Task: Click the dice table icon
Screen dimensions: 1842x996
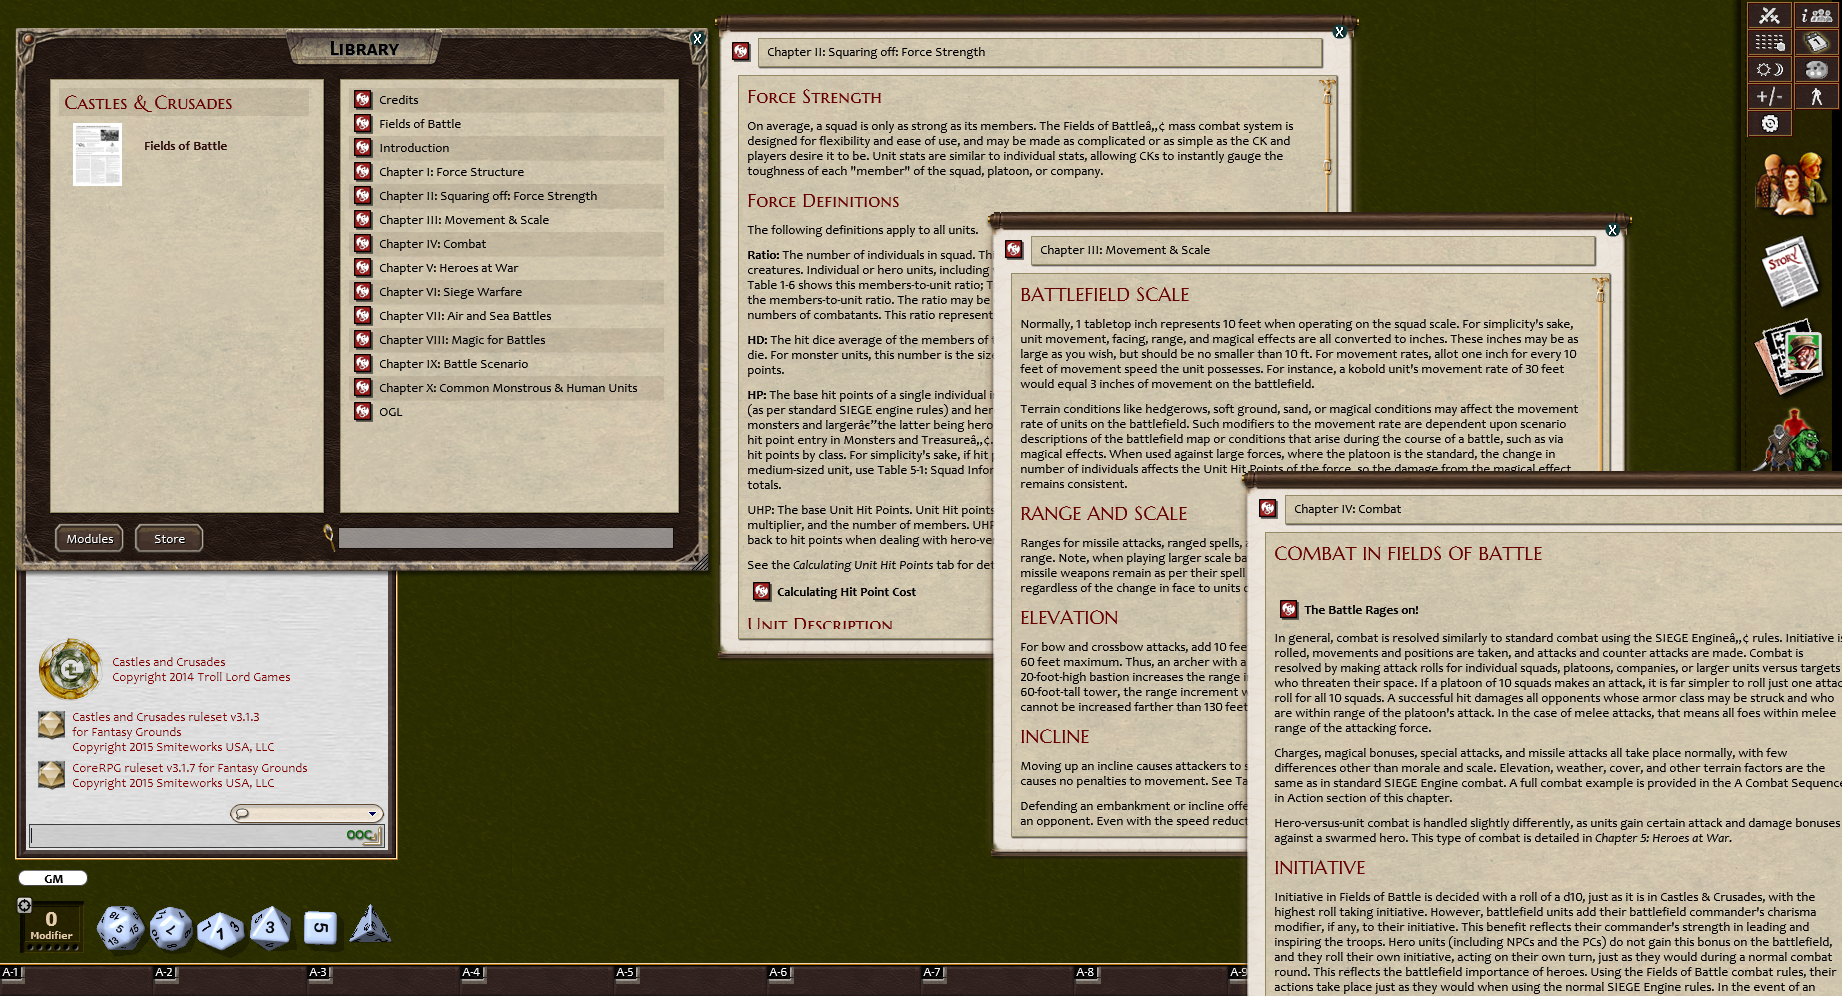Action: click(x=1769, y=42)
